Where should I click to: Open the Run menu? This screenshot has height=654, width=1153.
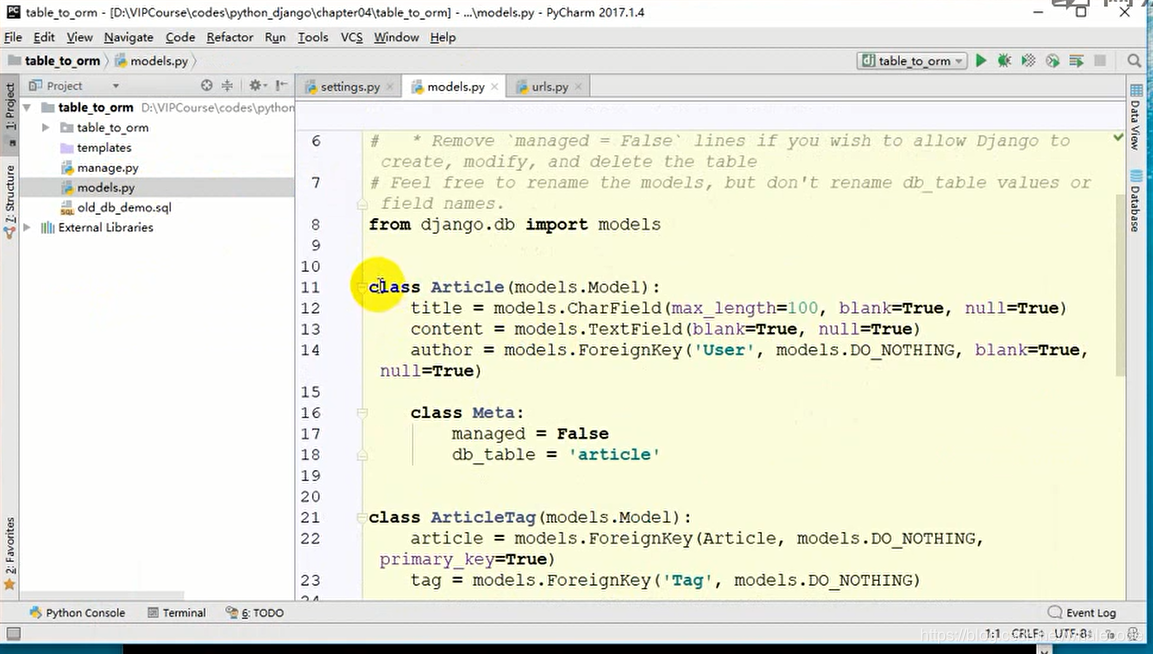point(275,37)
